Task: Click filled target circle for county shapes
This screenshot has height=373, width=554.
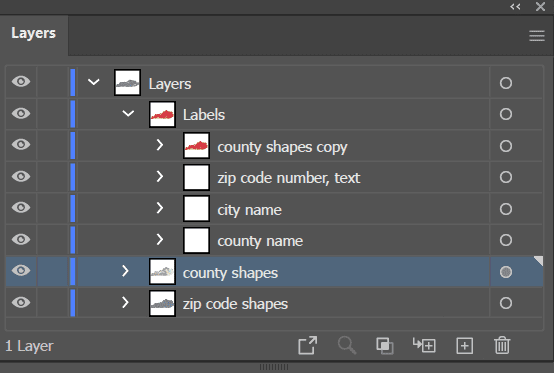Action: click(x=506, y=272)
